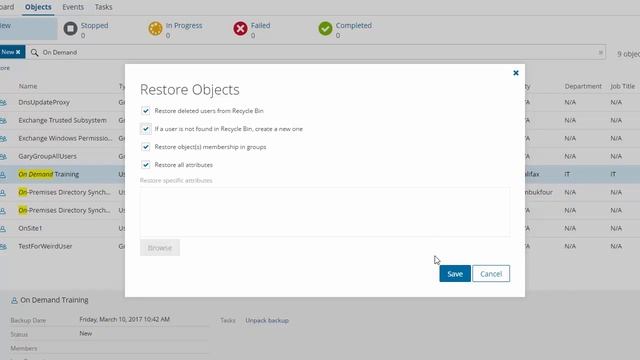The width and height of the screenshot is (640, 360).
Task: Select the TestForWeirdUser row
Action: click(x=320, y=246)
